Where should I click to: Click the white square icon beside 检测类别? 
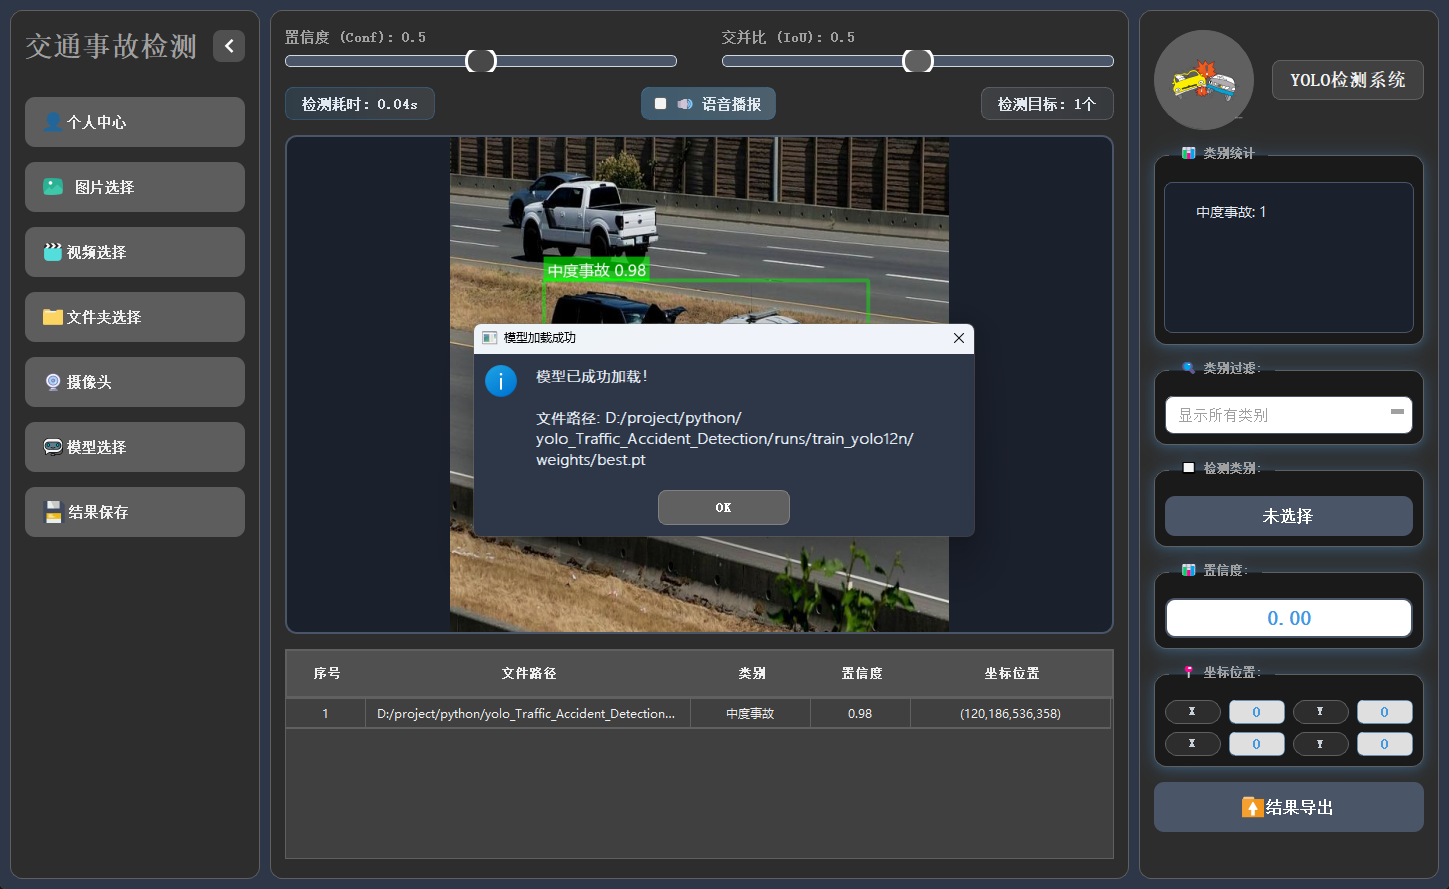(1188, 468)
